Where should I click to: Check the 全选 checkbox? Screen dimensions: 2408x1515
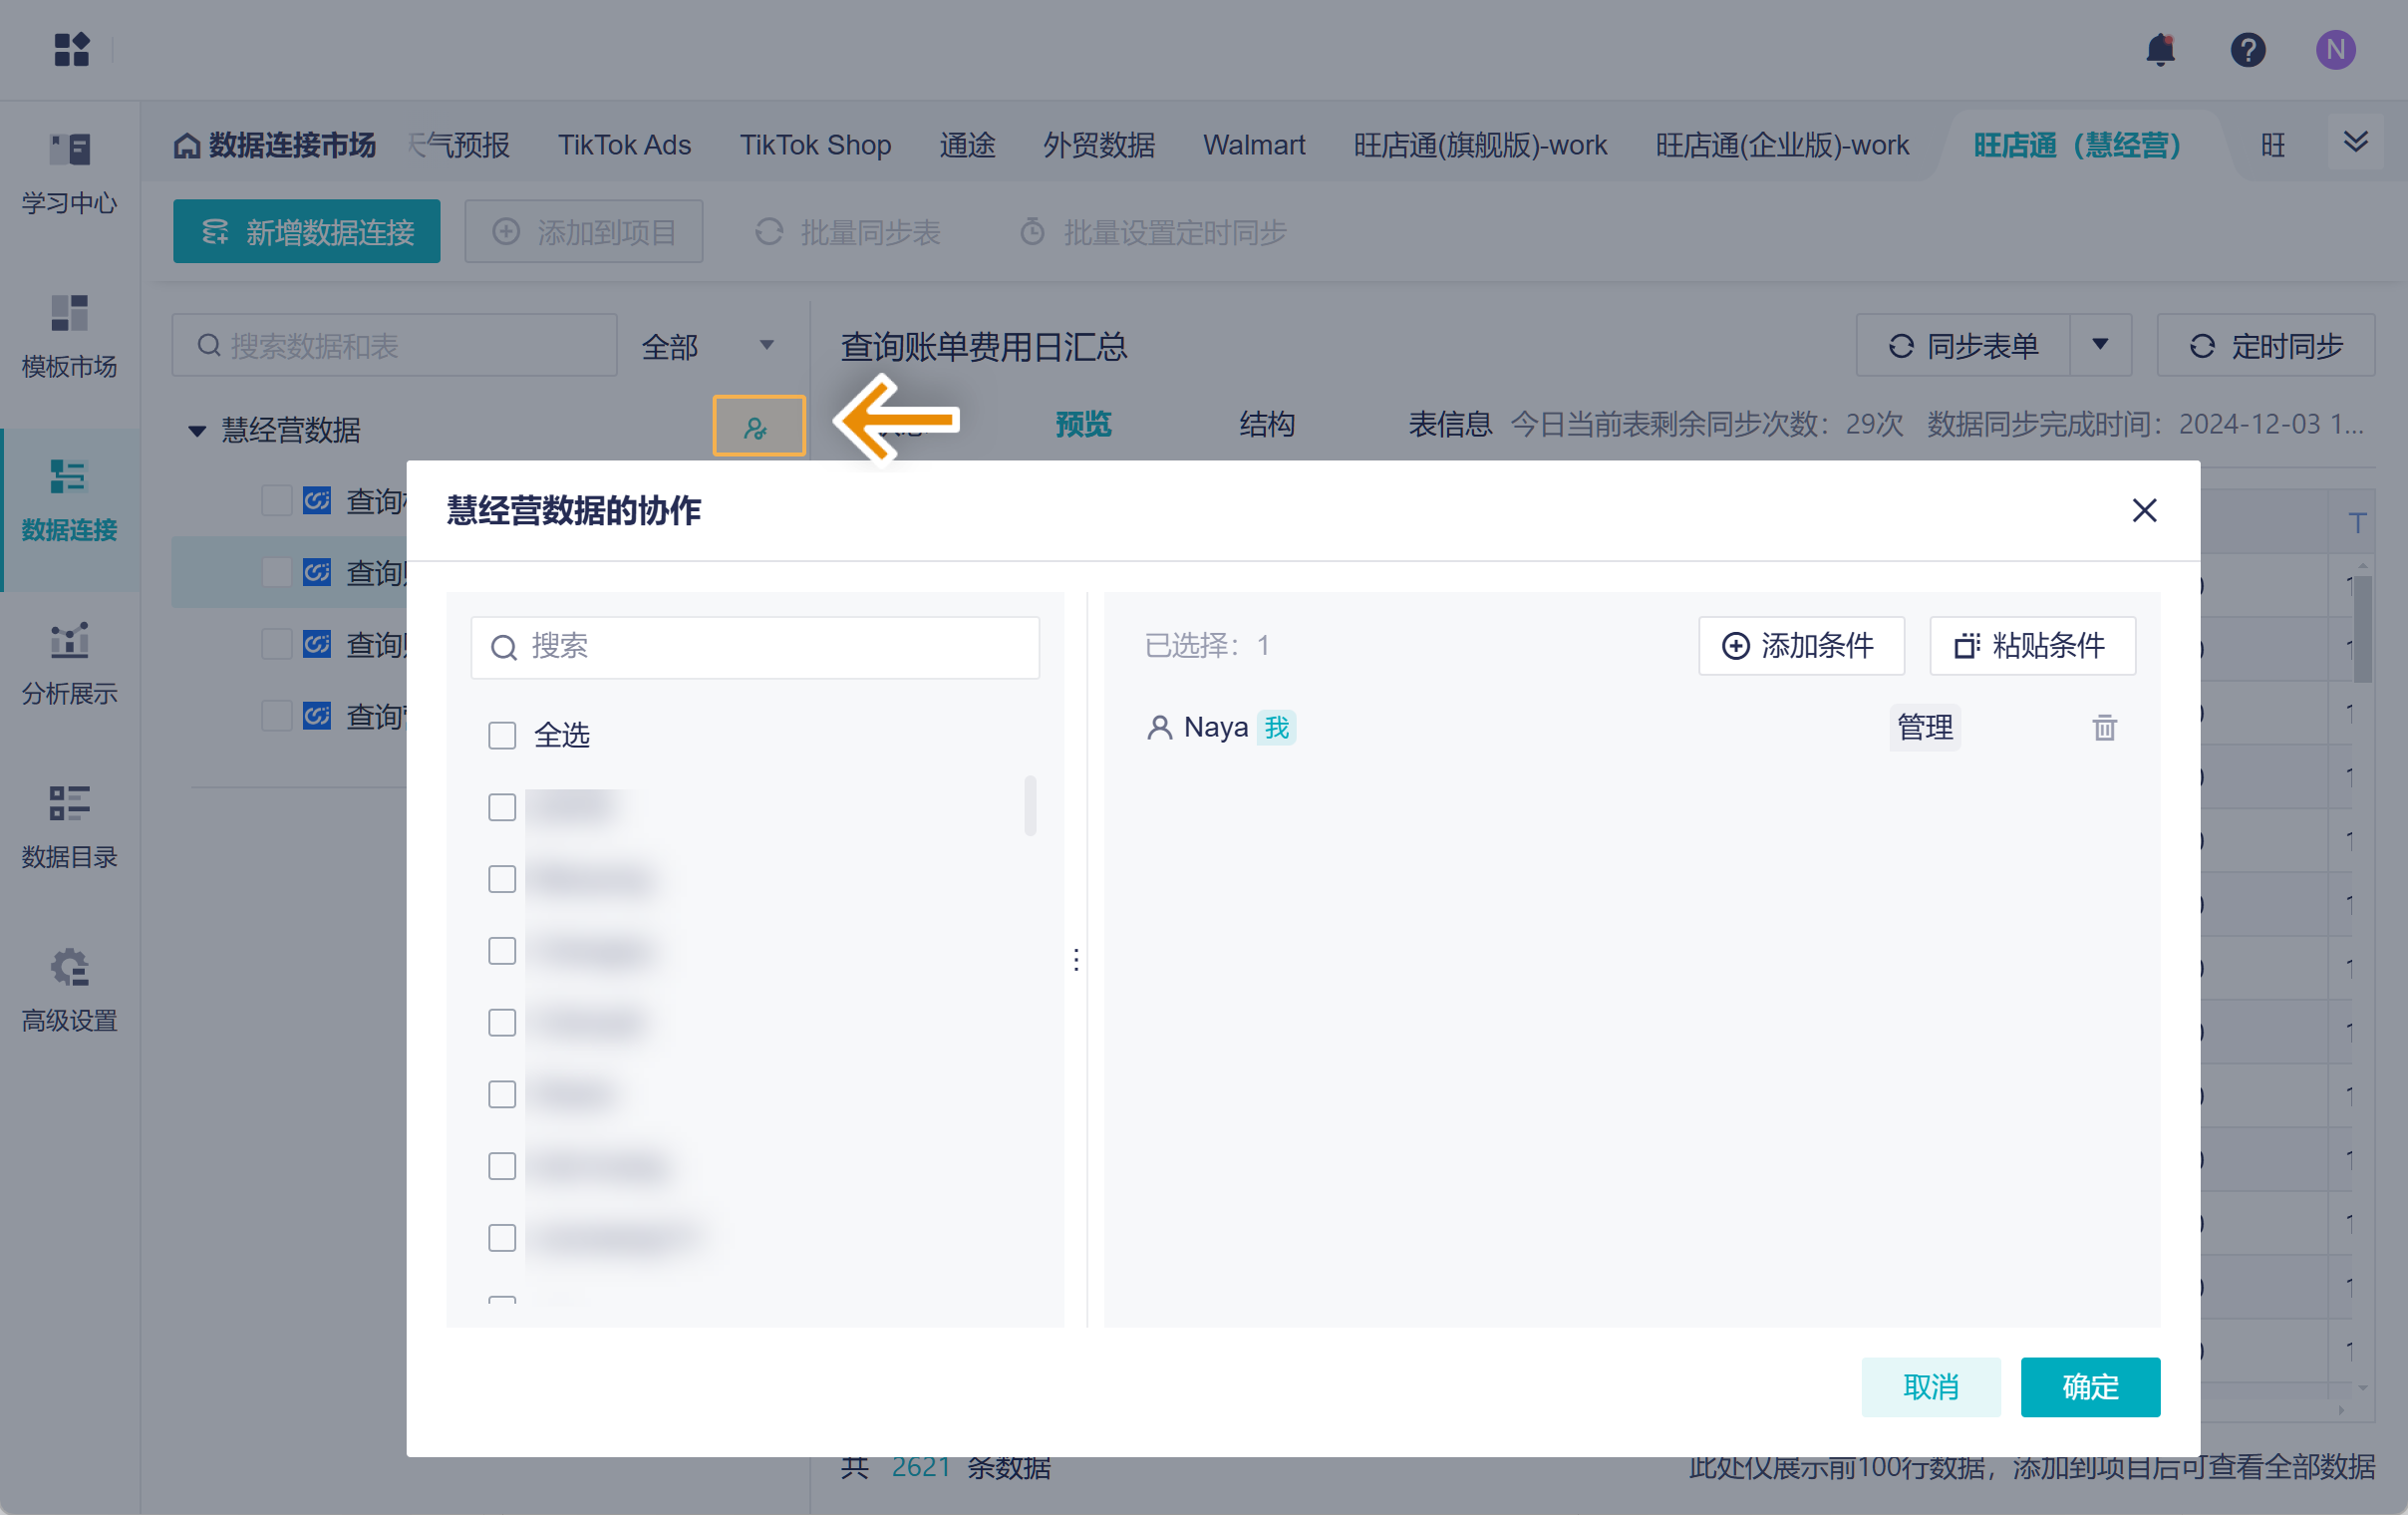point(502,735)
